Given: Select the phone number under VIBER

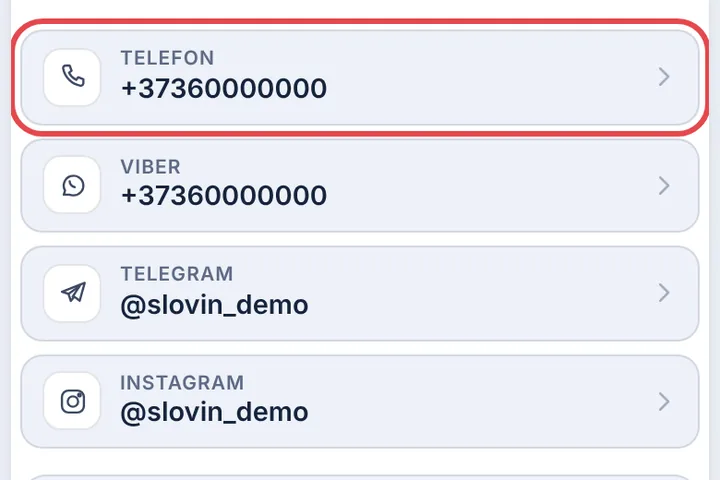Looking at the screenshot, I should tap(224, 196).
